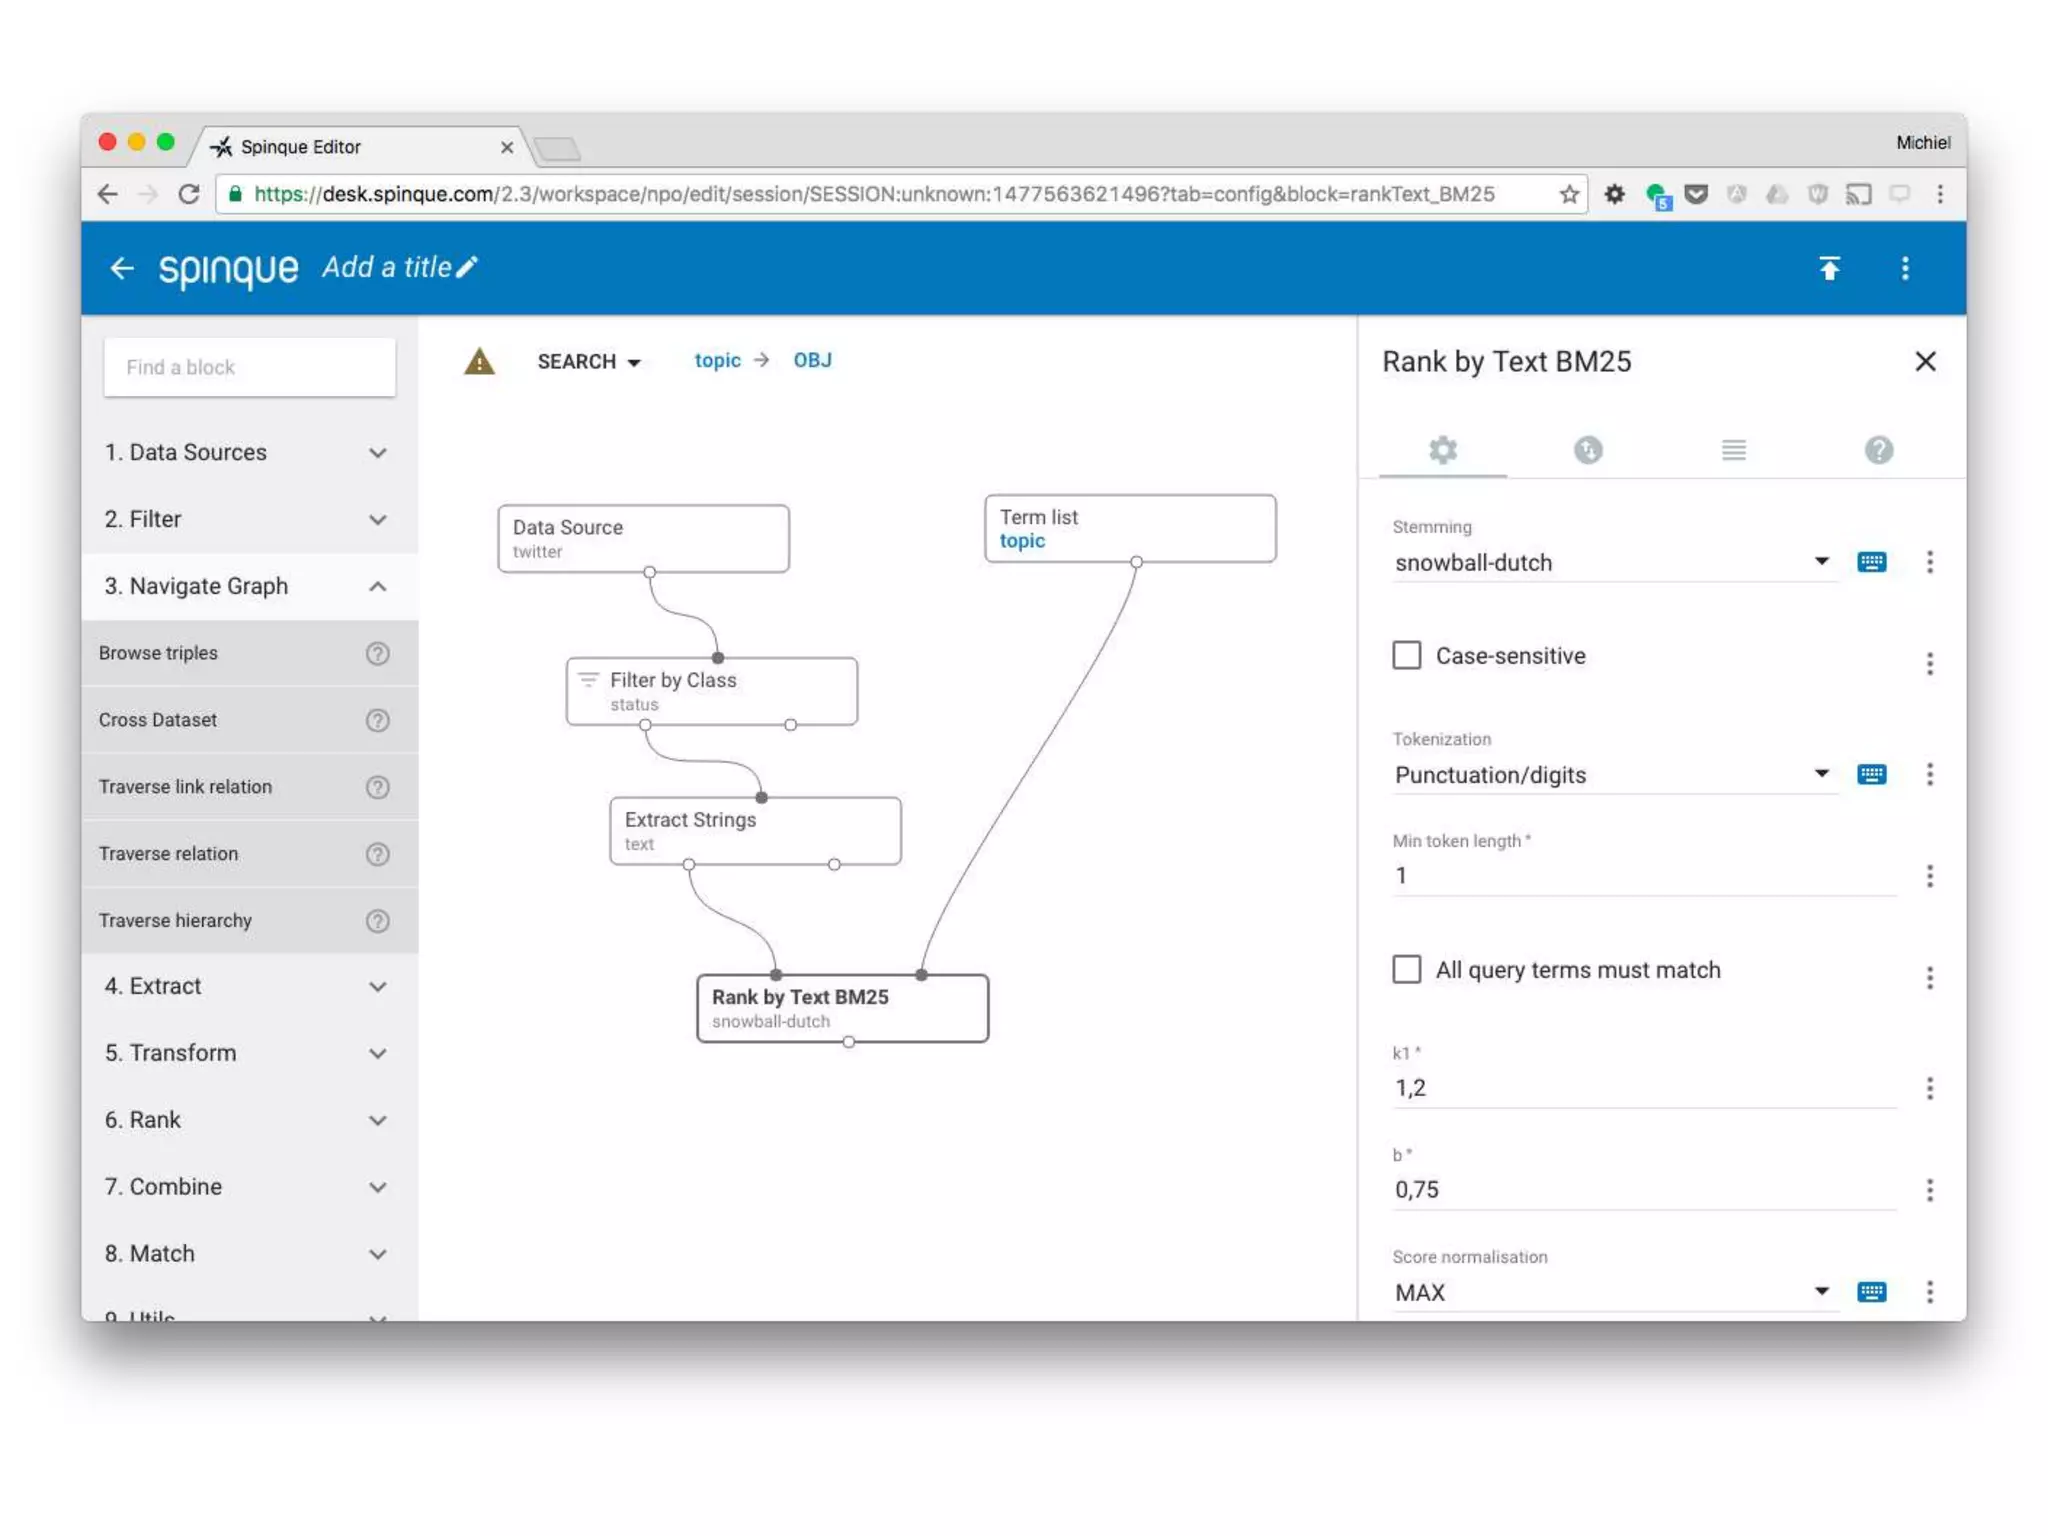
Task: Show help for Traverse relation
Action: coord(377,854)
